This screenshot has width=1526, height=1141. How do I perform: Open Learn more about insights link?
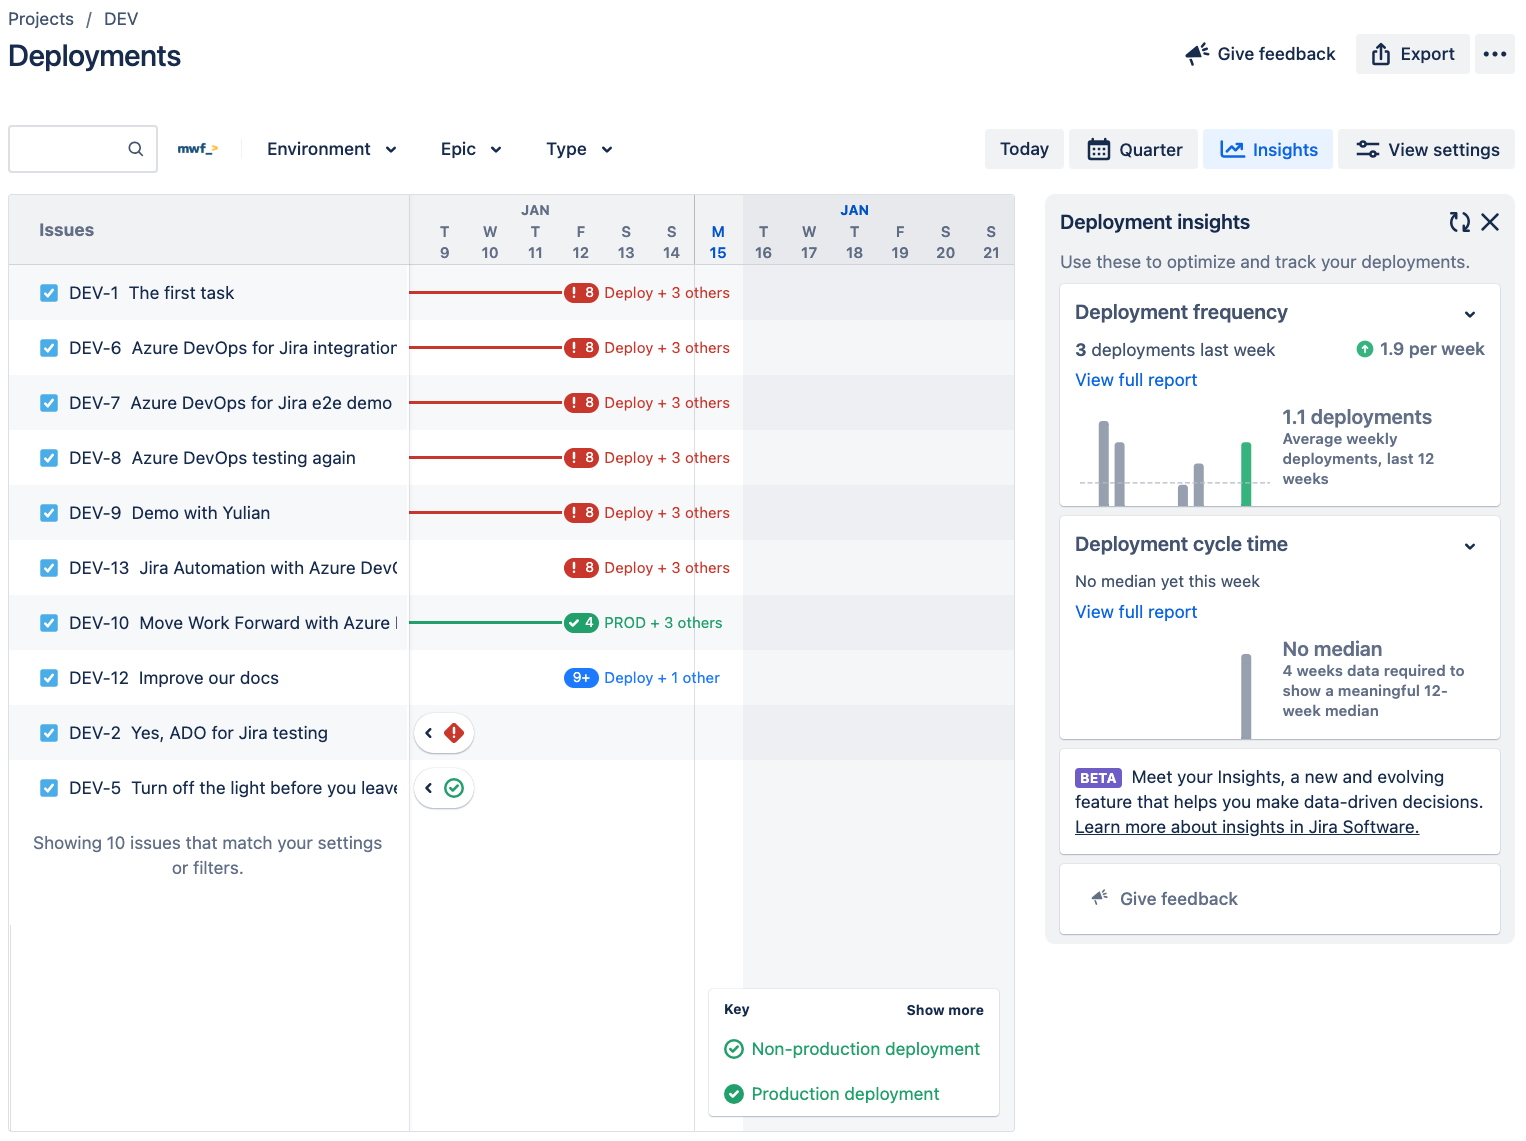pos(1246,827)
